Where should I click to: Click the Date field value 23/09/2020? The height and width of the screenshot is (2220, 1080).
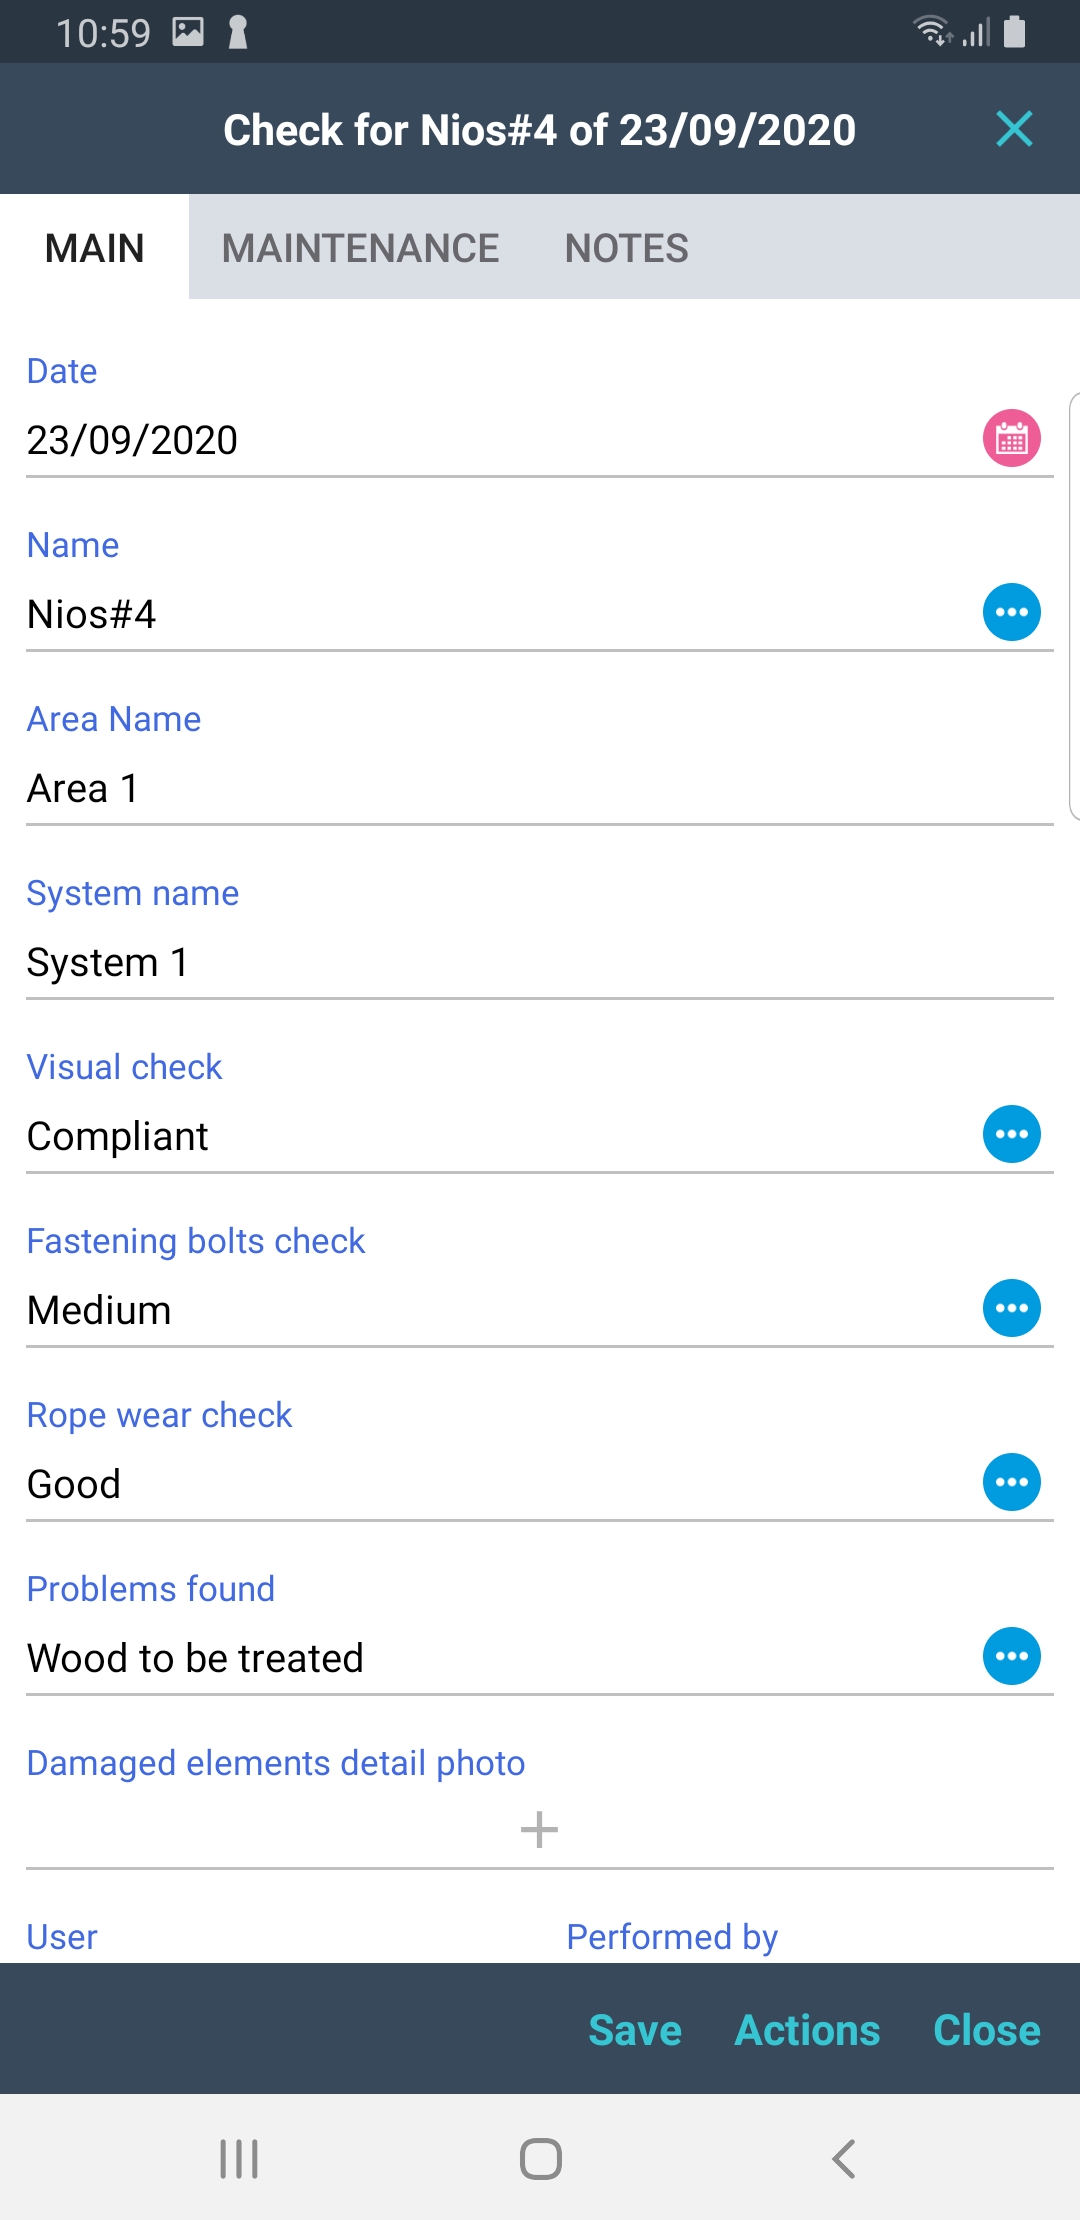[132, 441]
